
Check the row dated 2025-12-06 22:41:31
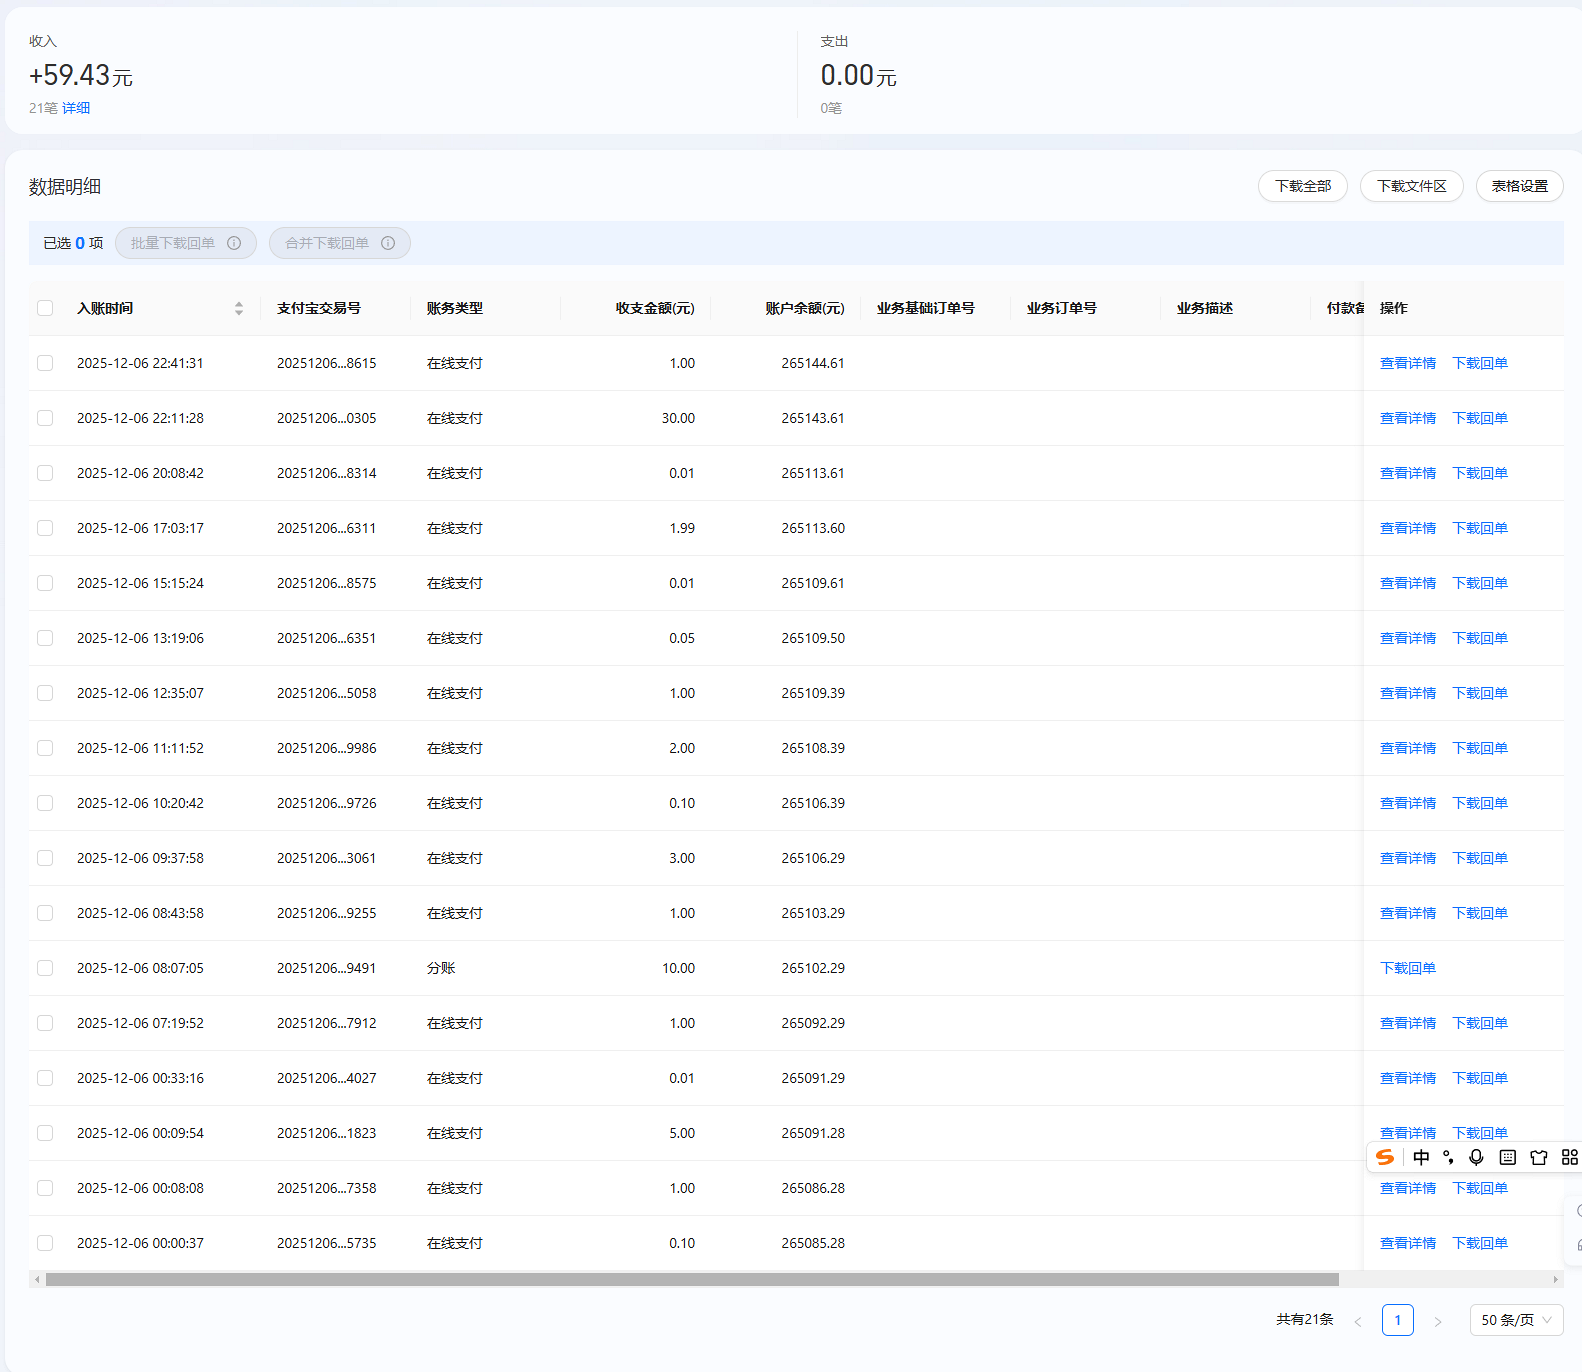(x=45, y=363)
